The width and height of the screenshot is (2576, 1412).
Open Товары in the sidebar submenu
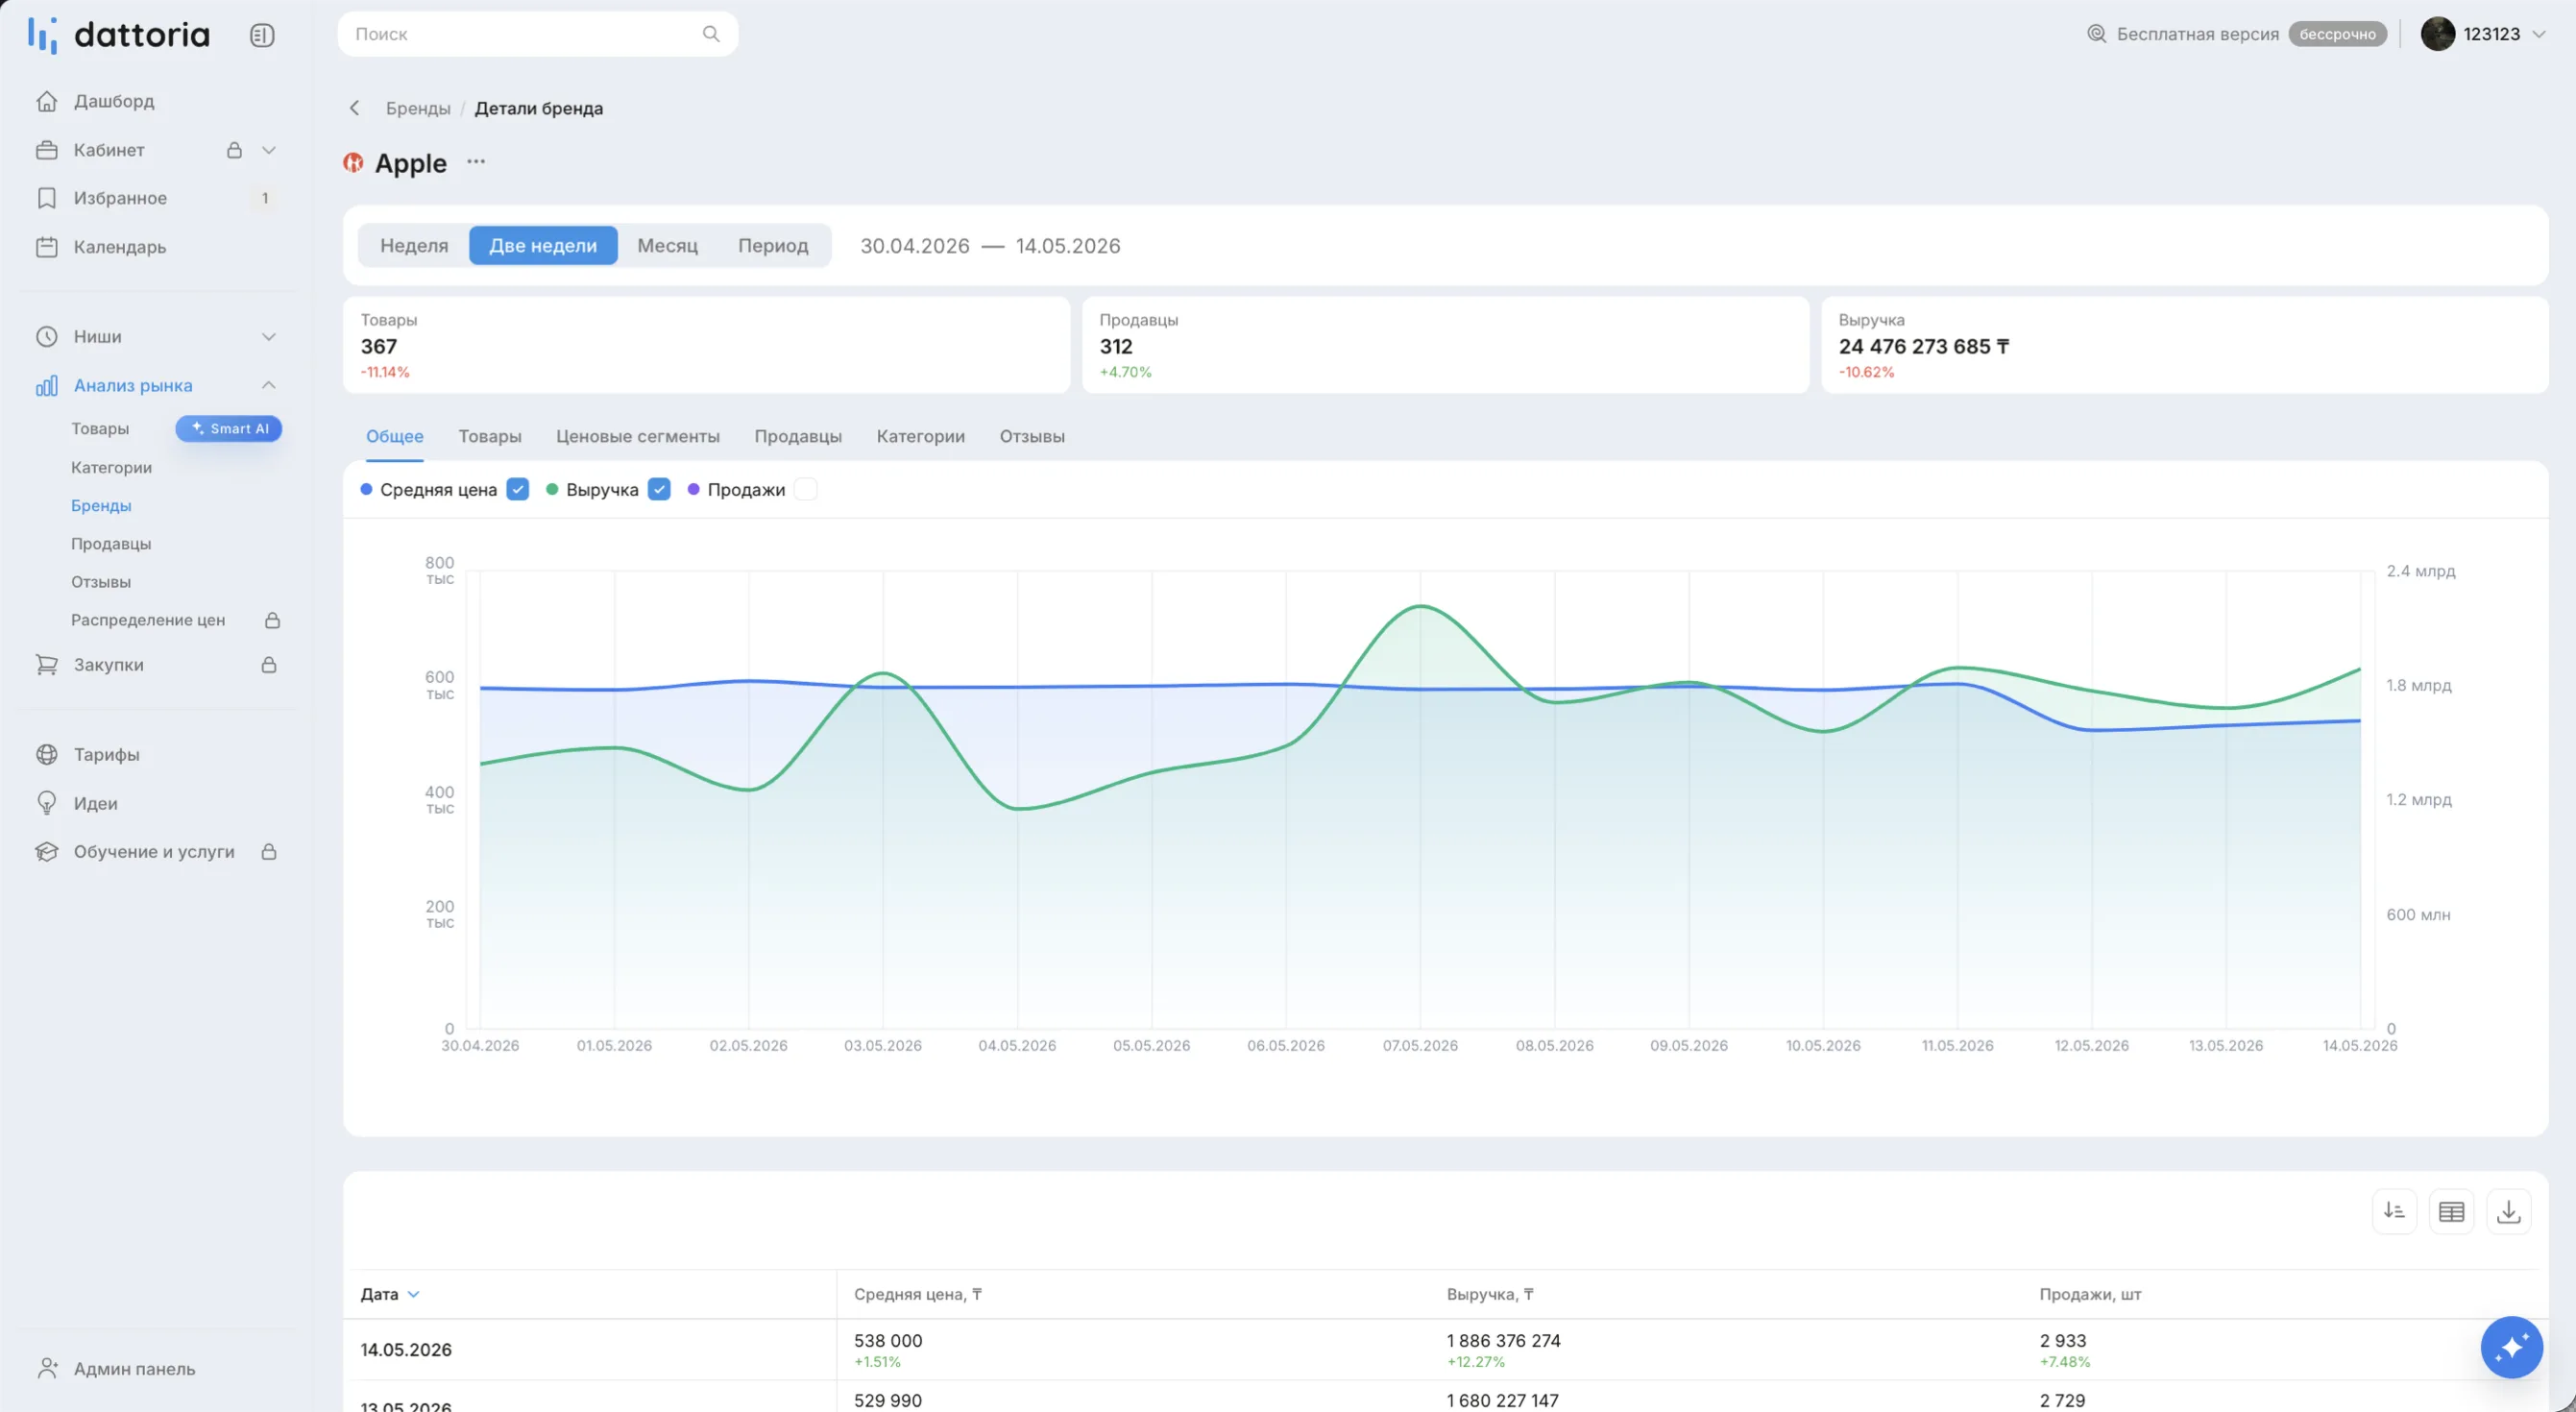coord(100,428)
